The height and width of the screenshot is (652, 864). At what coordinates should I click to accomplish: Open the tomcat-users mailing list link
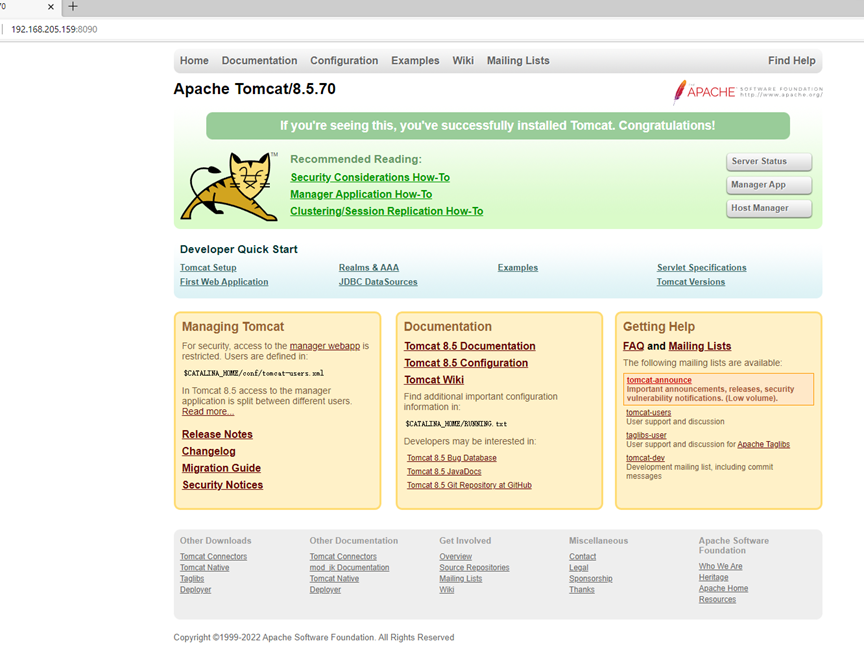[649, 412]
